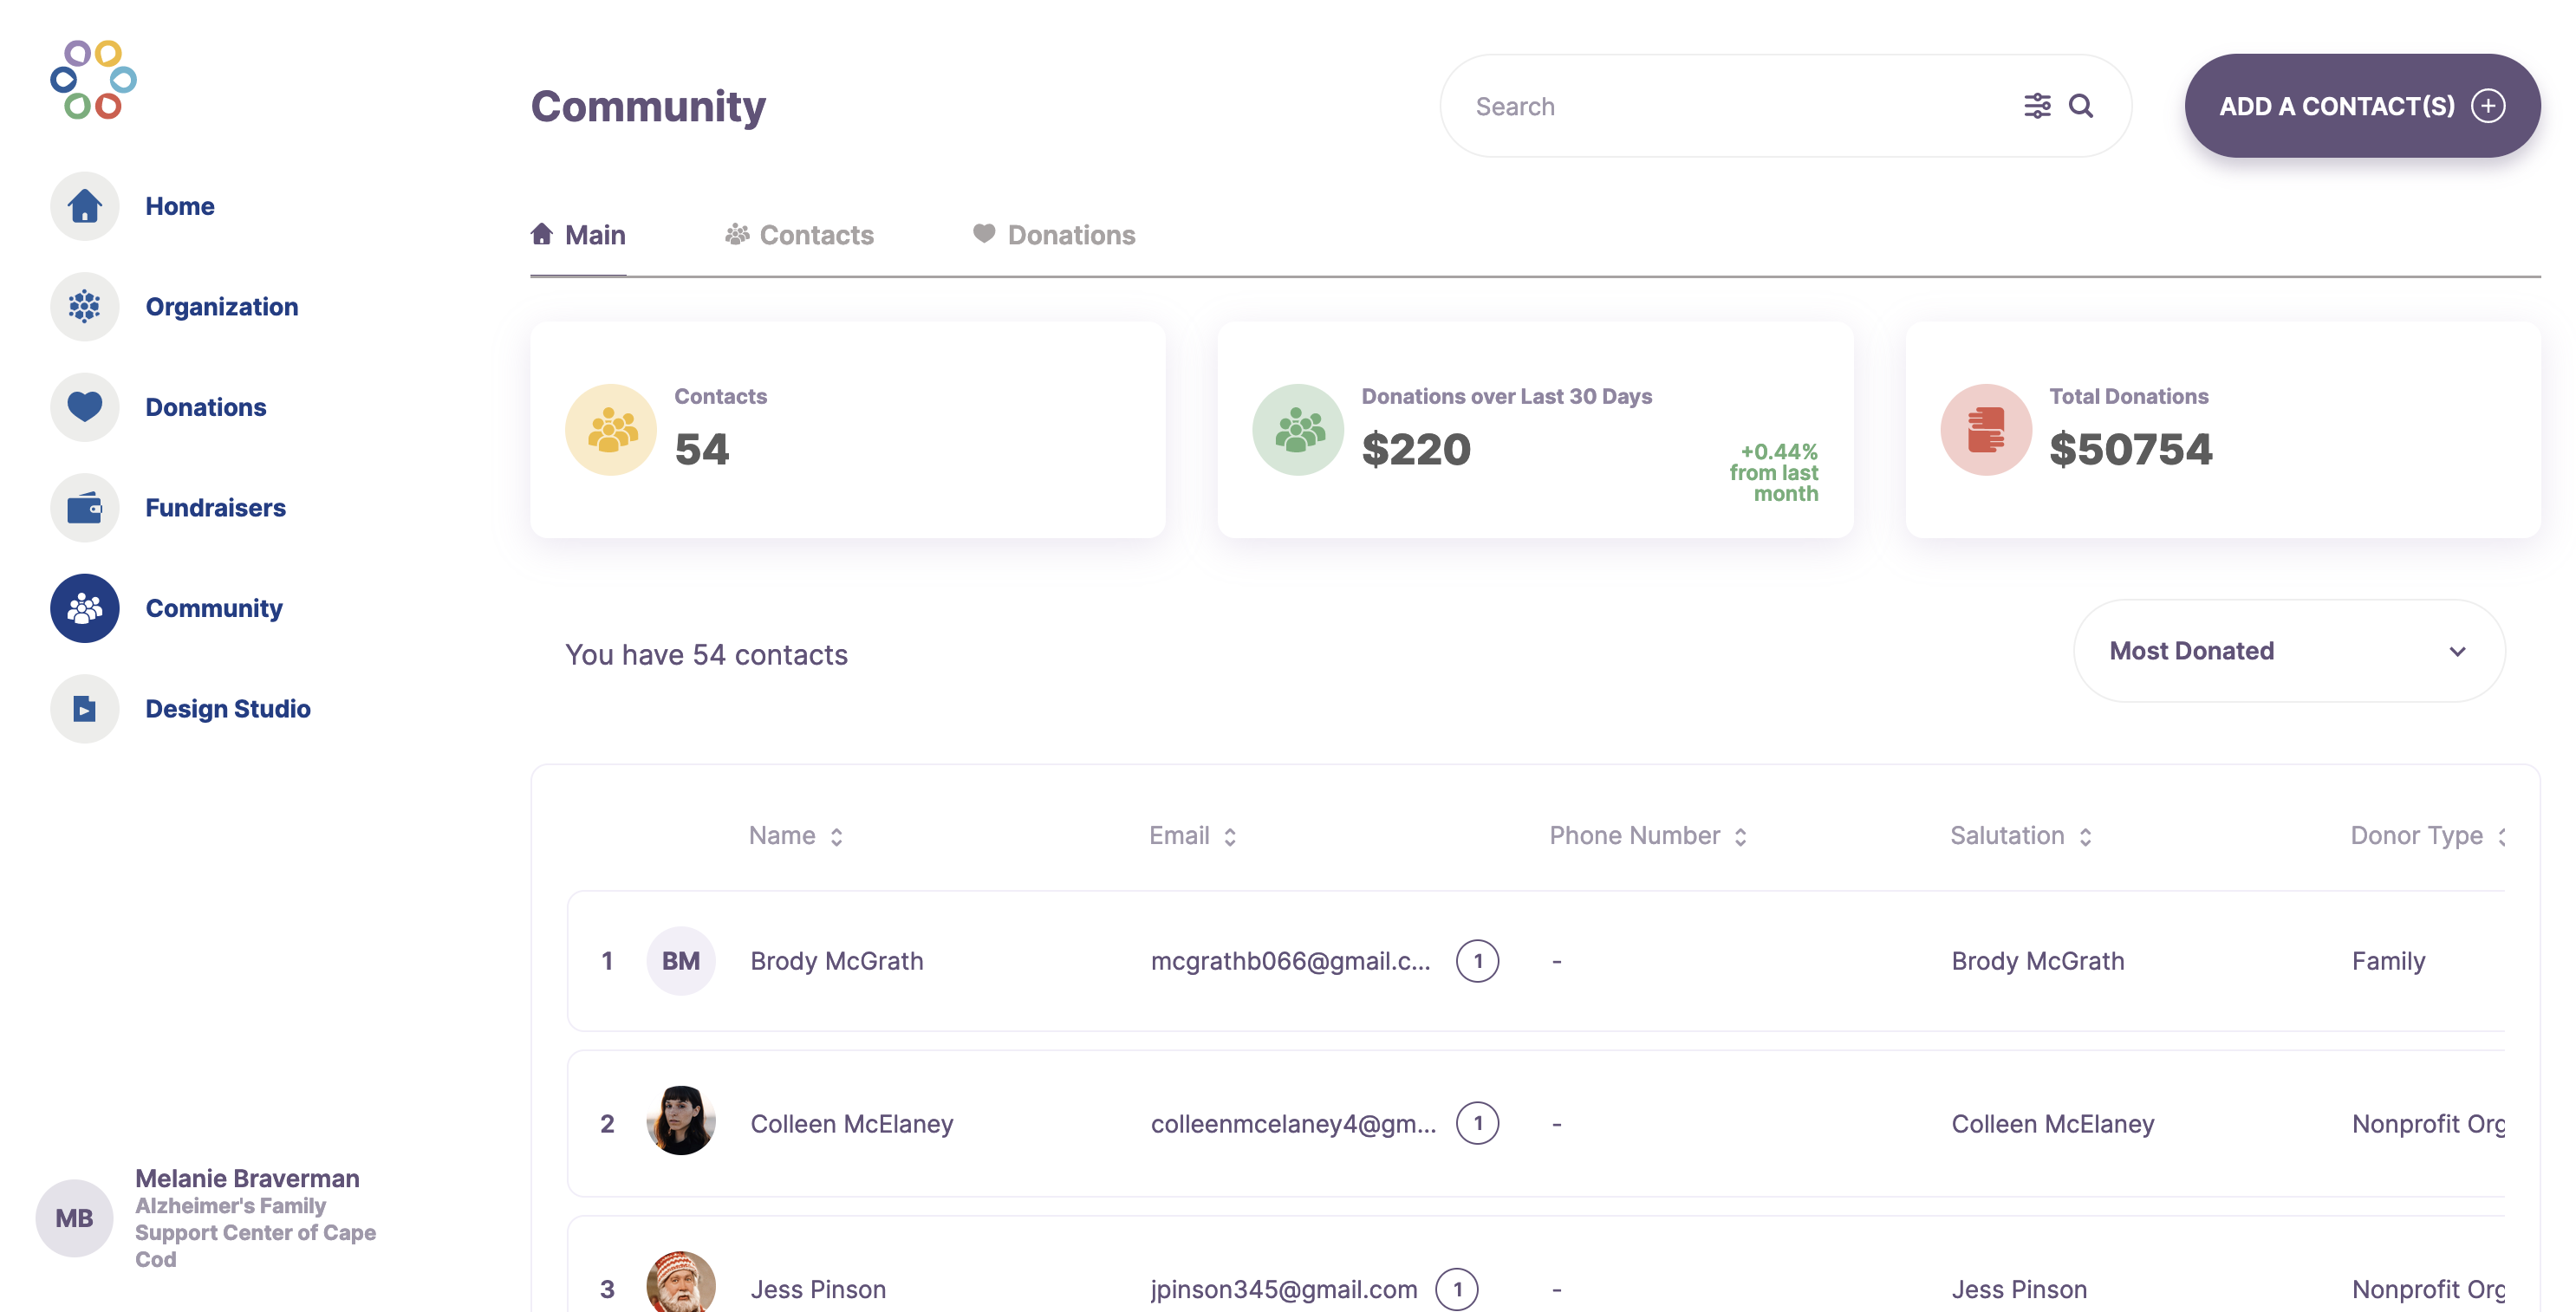
Task: Open the Most Donated sort dropdown
Action: coord(2288,651)
